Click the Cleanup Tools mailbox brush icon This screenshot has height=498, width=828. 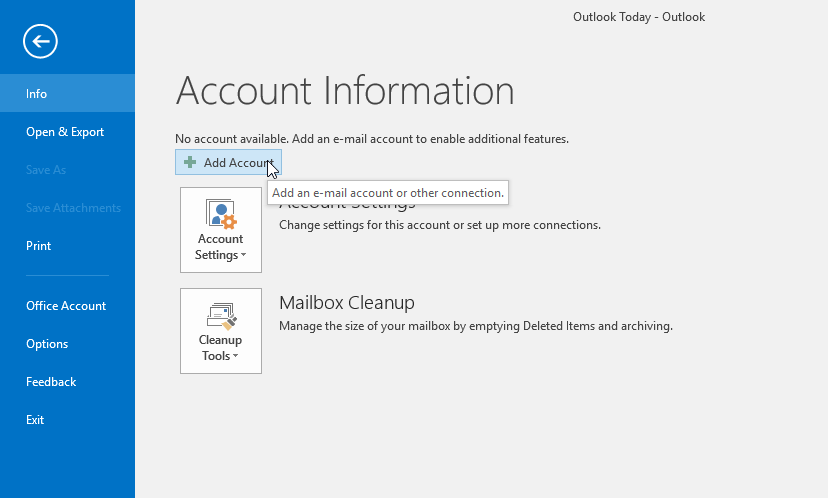[221, 316]
